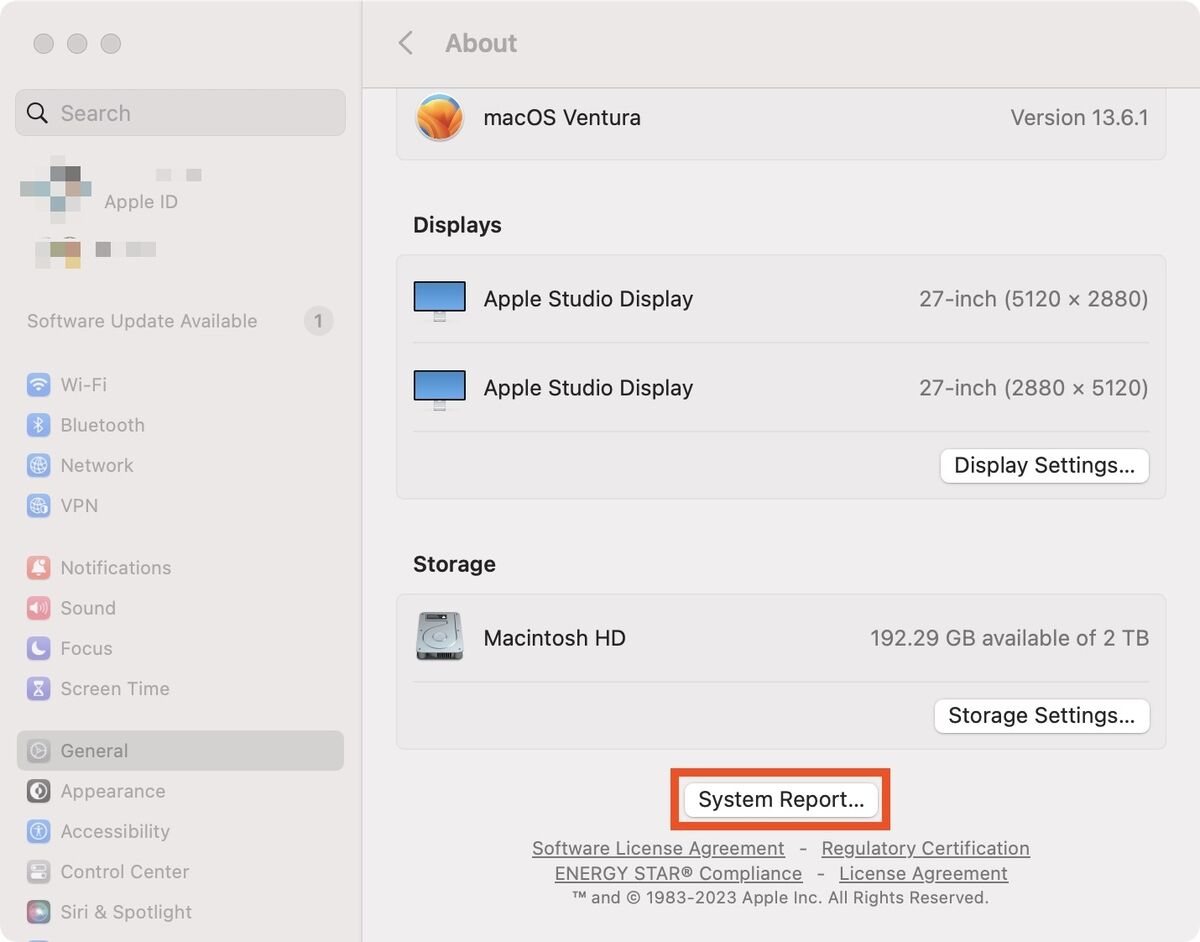Select Network label in sidebar
1200x942 pixels.
point(97,465)
